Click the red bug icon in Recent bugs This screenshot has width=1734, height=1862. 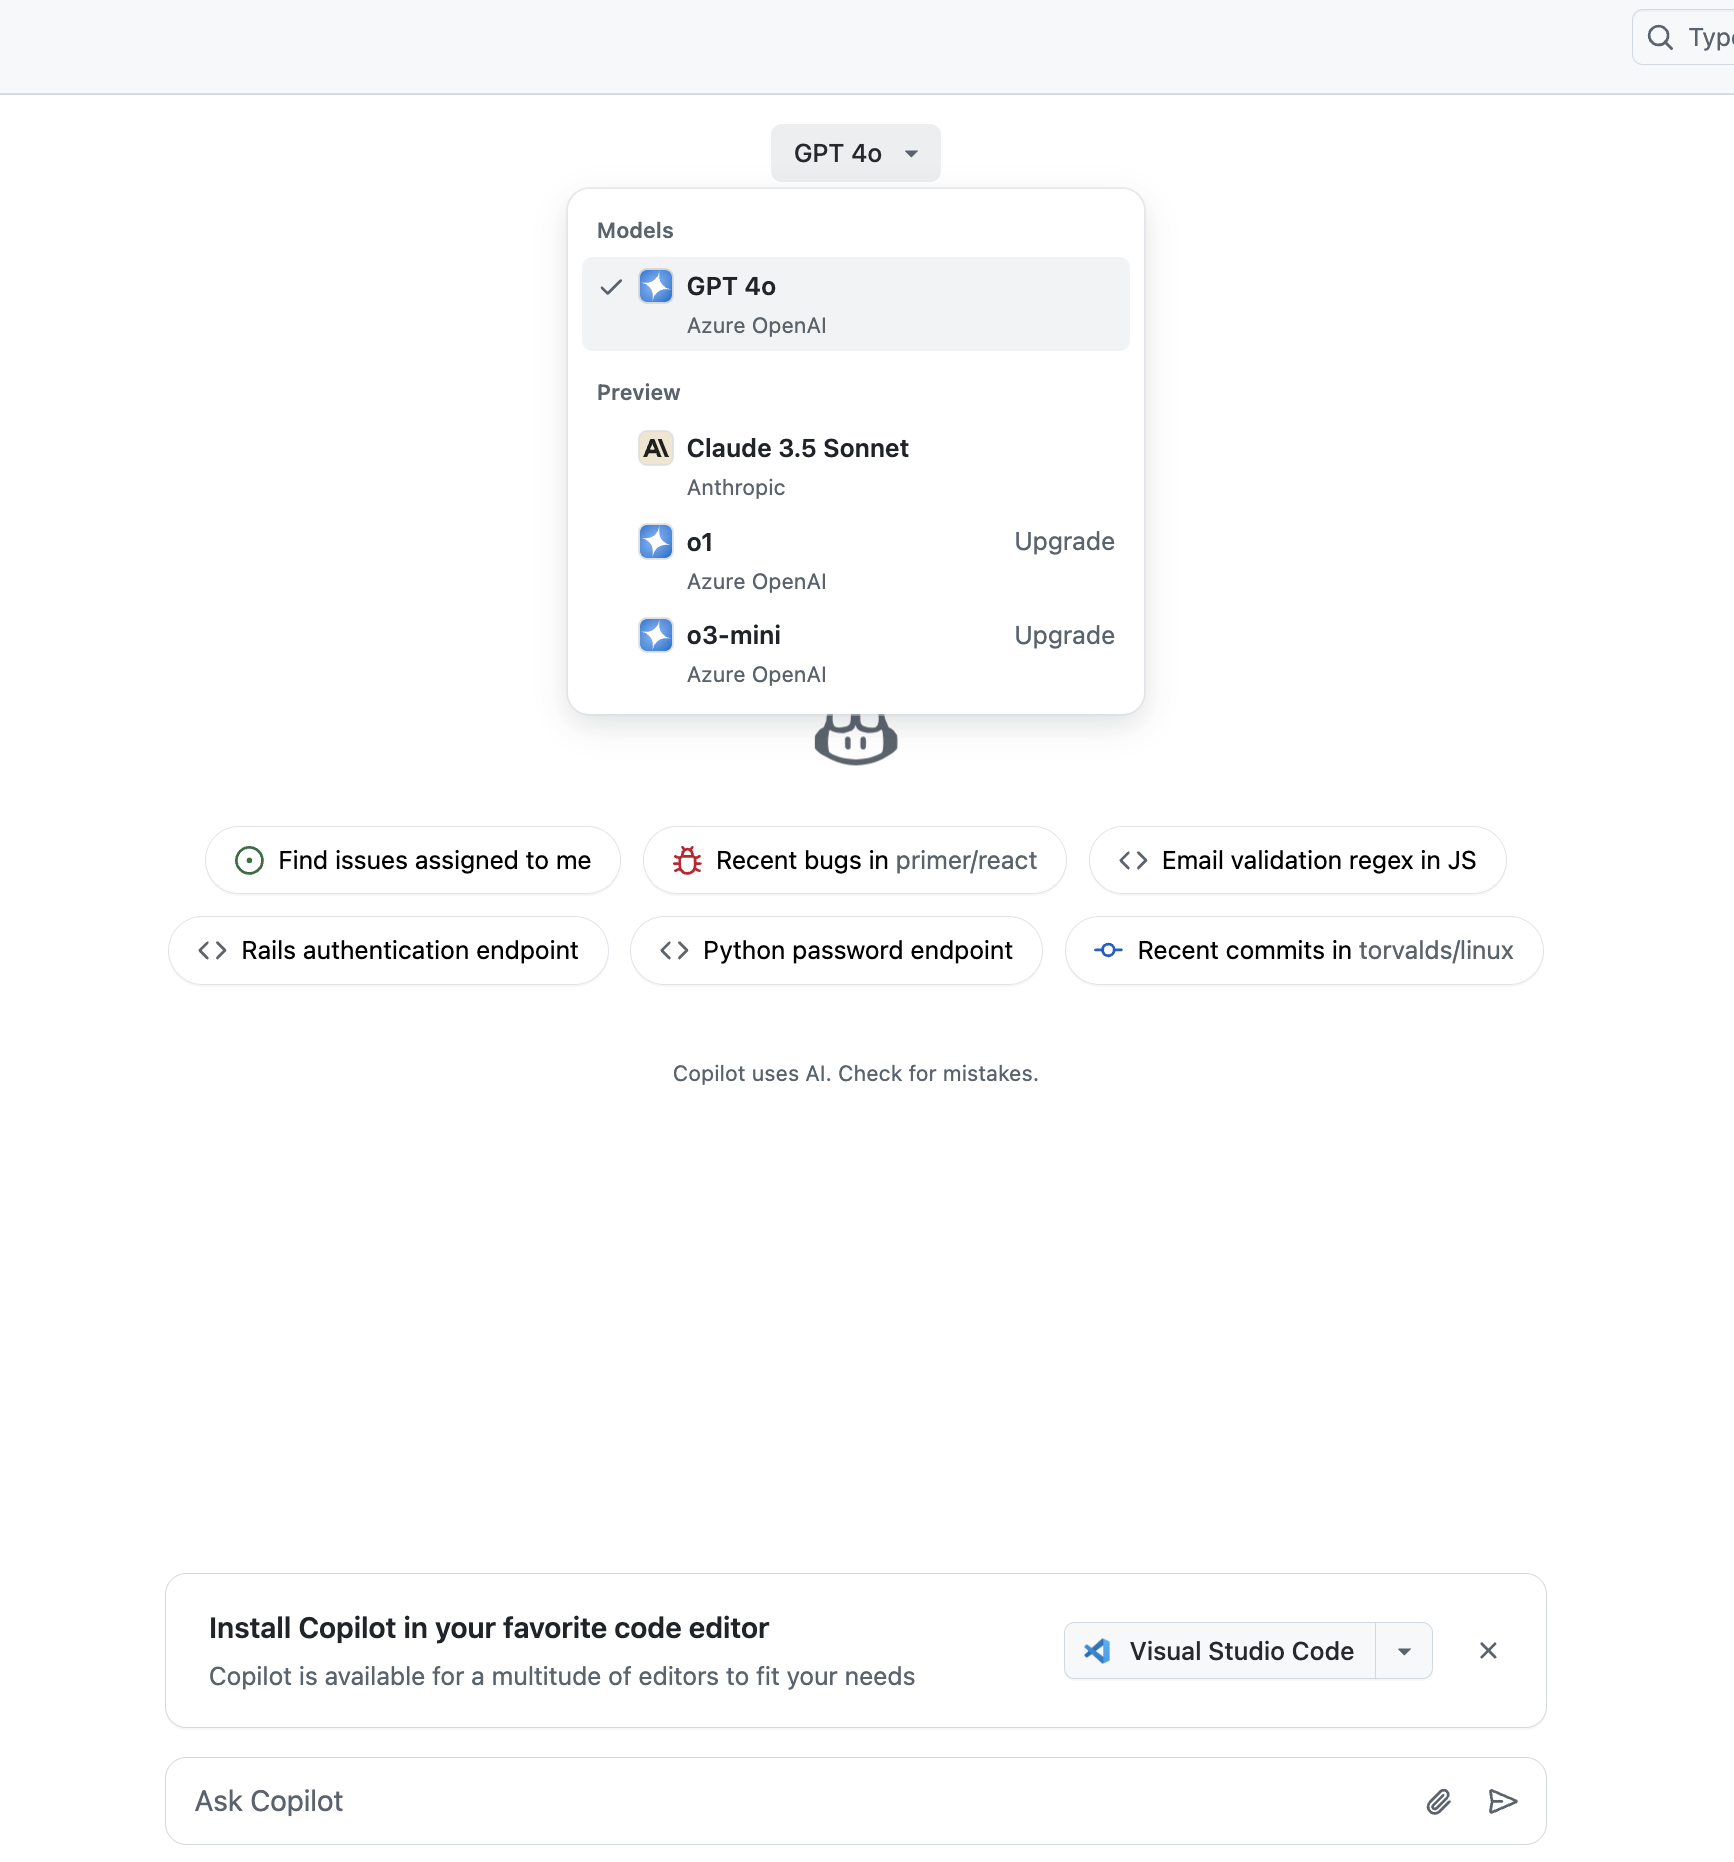(x=687, y=860)
